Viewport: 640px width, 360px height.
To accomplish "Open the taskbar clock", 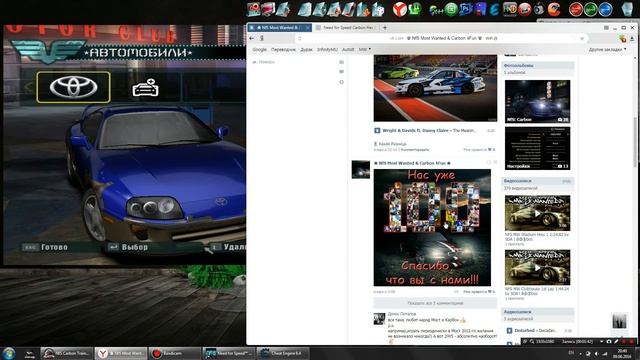I will (x=622, y=353).
